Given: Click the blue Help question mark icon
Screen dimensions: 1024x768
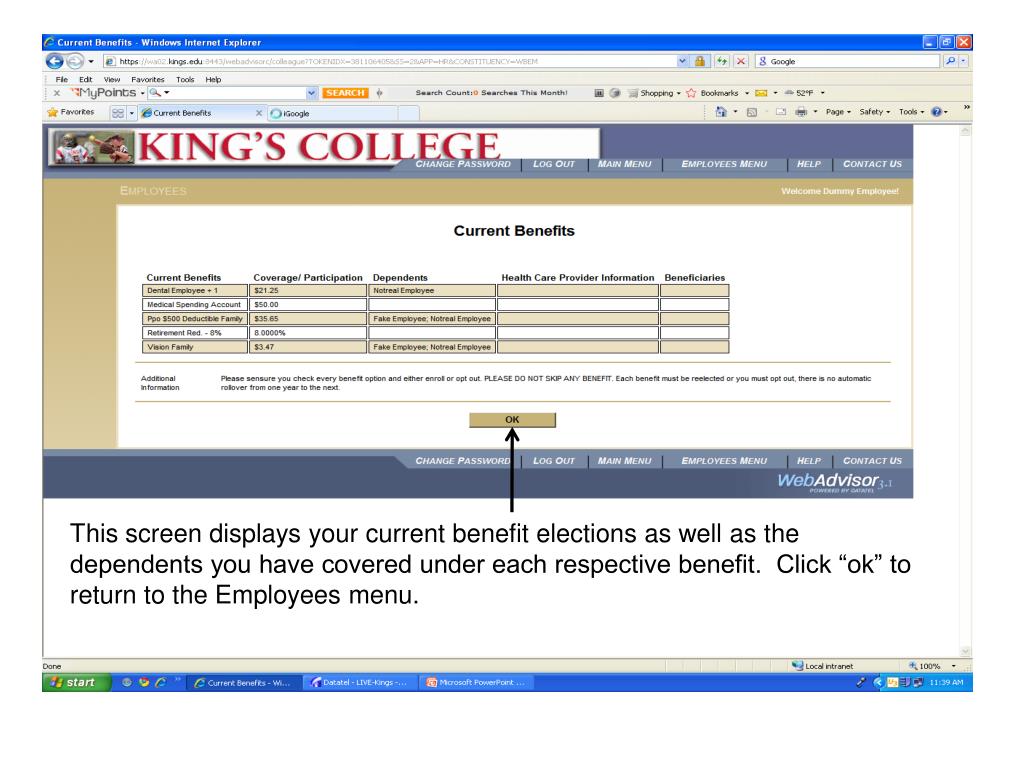Looking at the screenshot, I should [936, 112].
